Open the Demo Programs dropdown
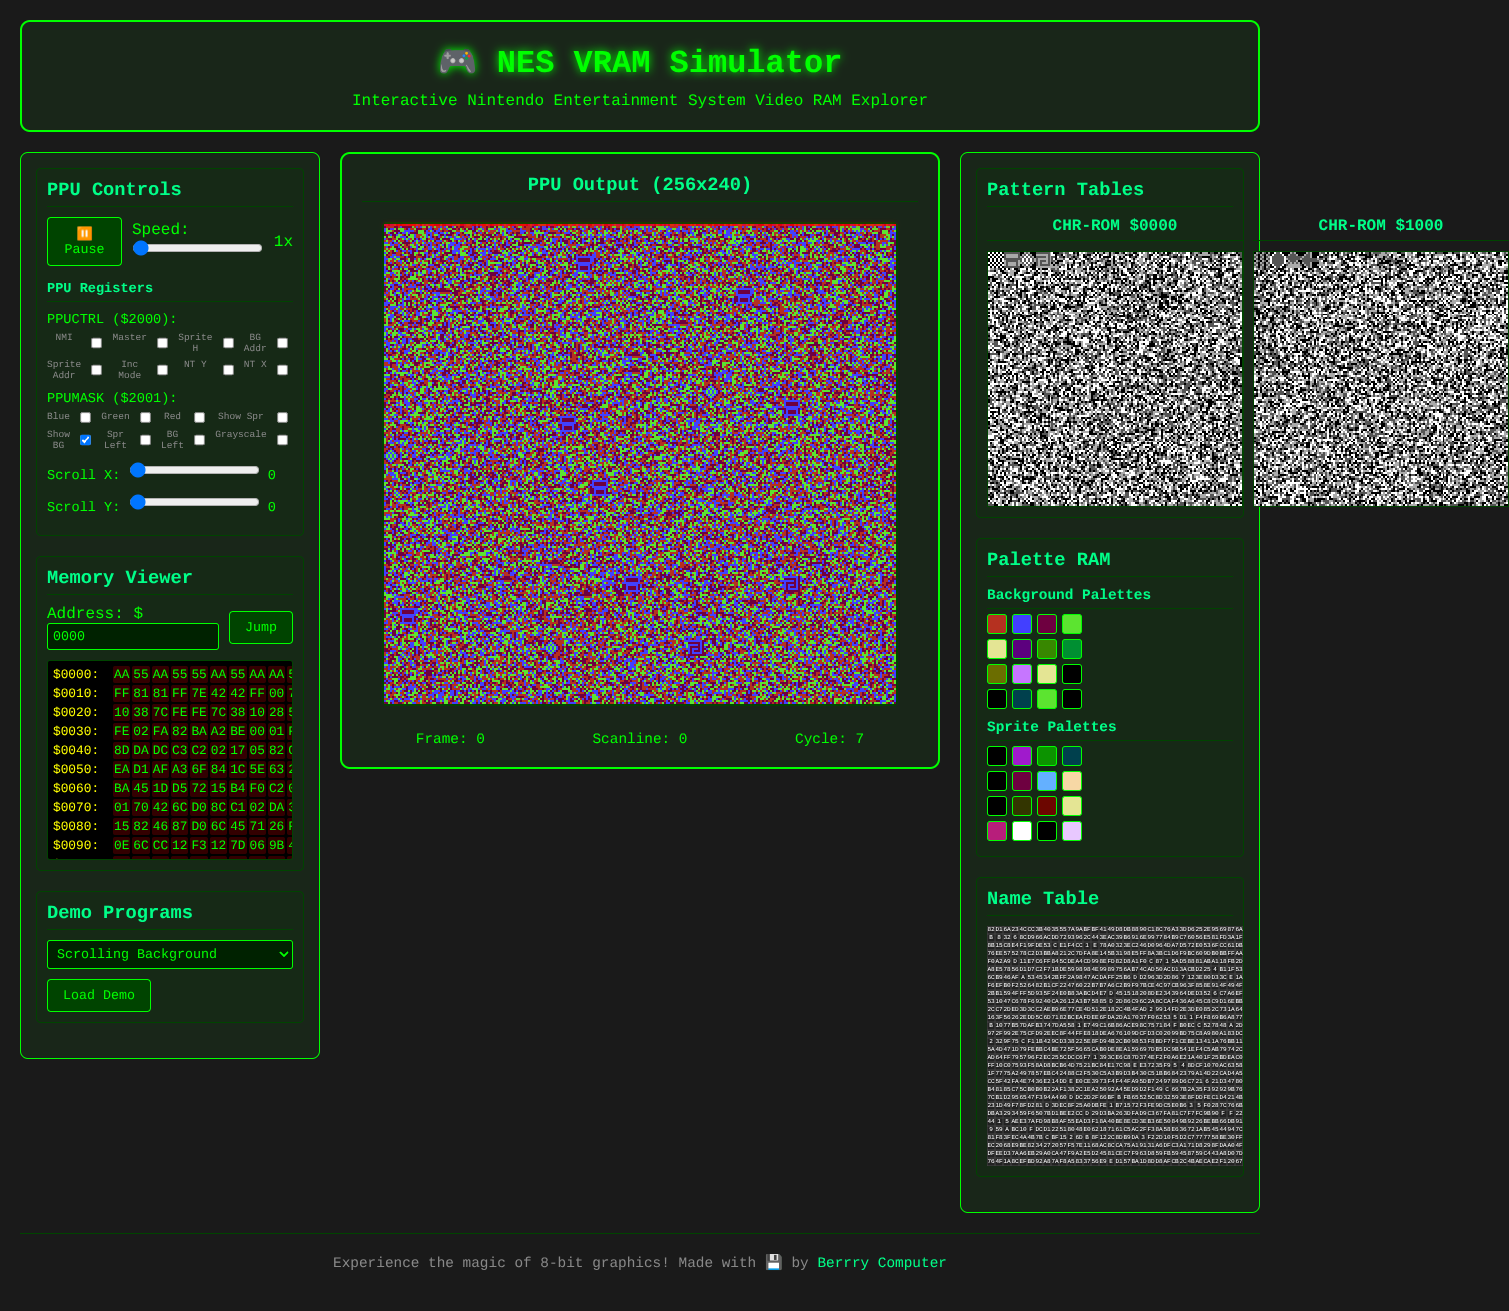Viewport: 1509px width, 1311px height. [169, 954]
